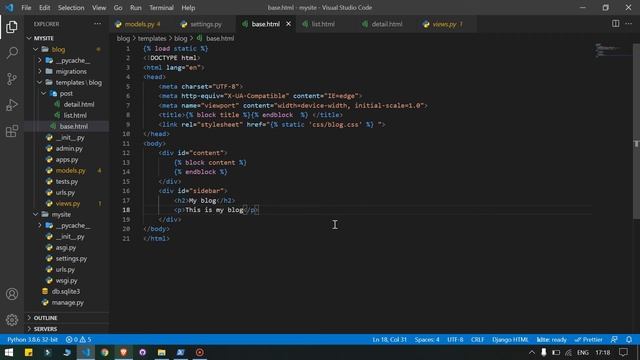The image size is (640, 360).
Task: Expand the OUTLINE section
Action: click(67, 318)
